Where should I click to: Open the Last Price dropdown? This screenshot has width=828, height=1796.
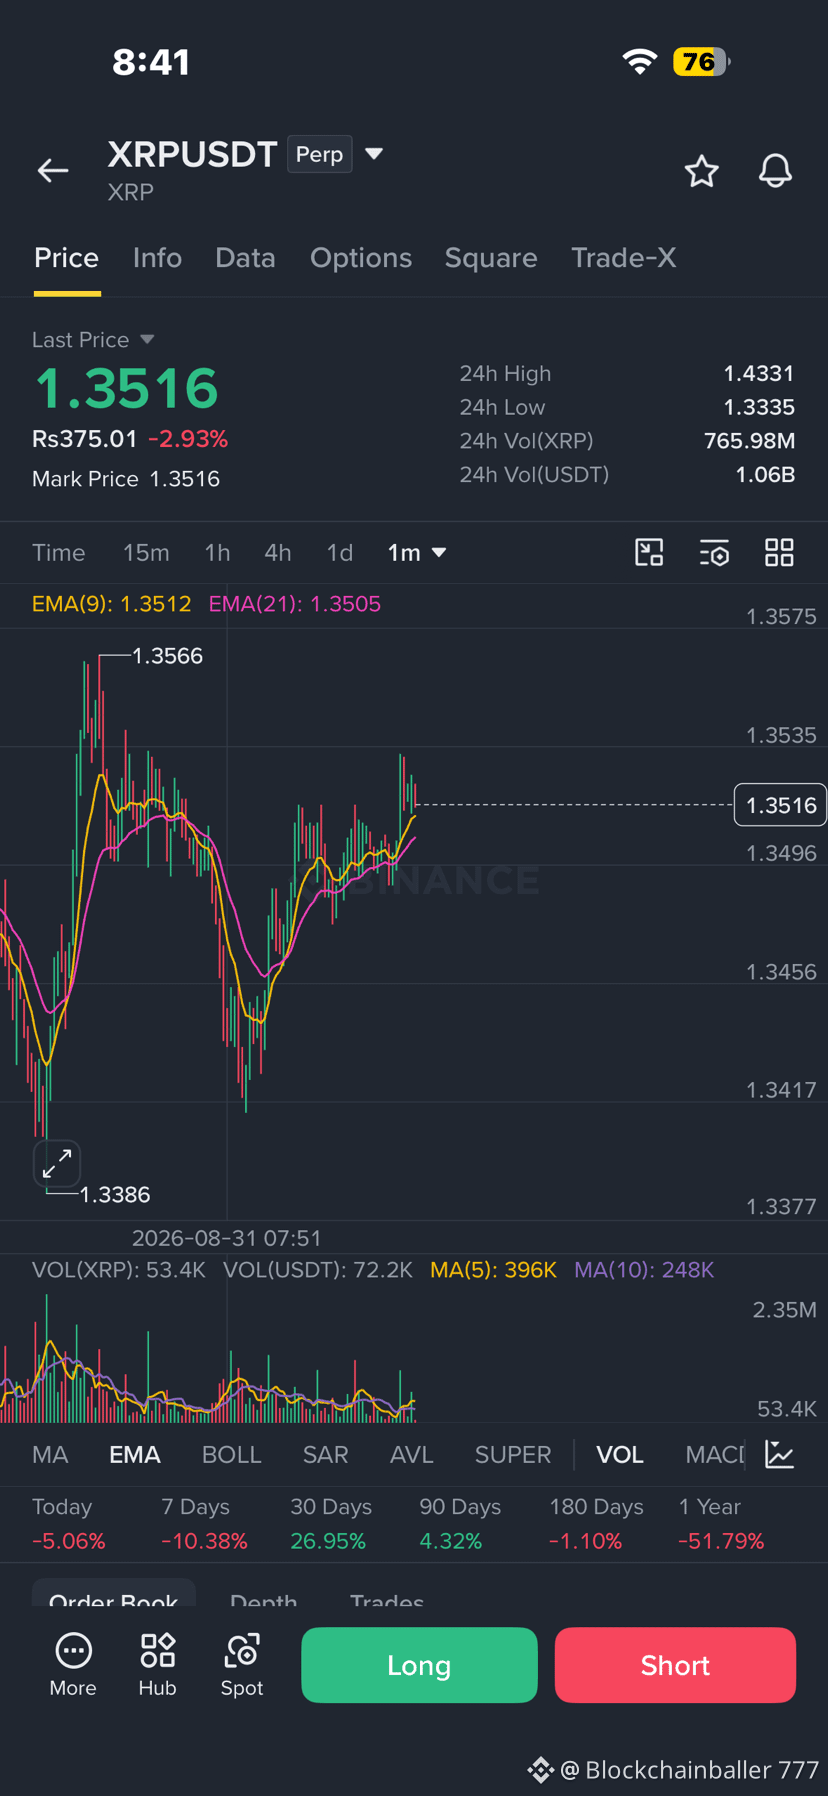[x=147, y=339]
